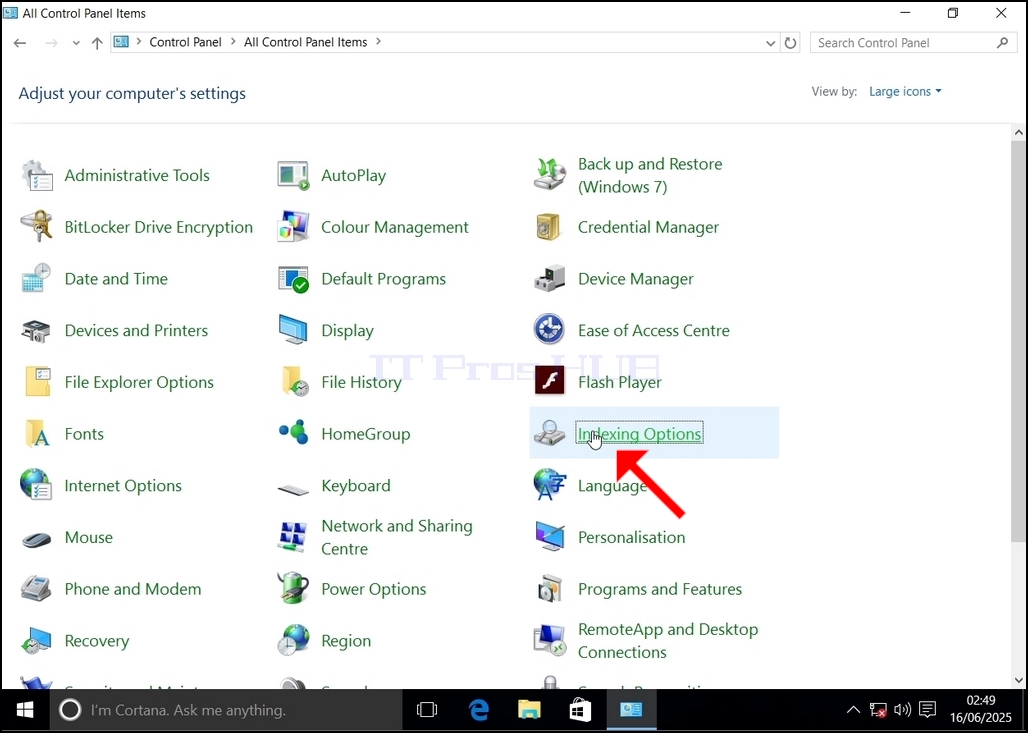Click the Display monitor icon
Image resolution: width=1028 pixels, height=733 pixels.
click(x=293, y=330)
